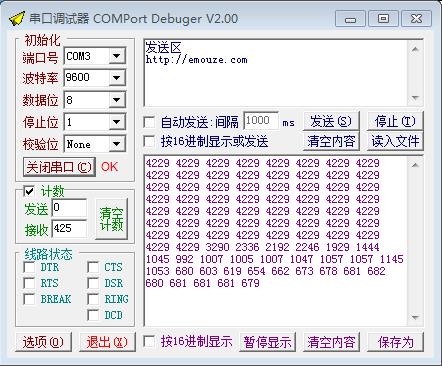The image size is (442, 366).
Task: Open the 端口号 COM3 dropdown
Action: (x=116, y=56)
